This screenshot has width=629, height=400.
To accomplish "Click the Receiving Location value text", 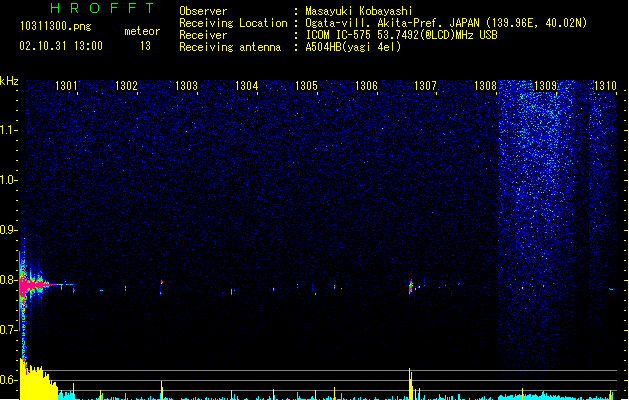I will tap(446, 23).
